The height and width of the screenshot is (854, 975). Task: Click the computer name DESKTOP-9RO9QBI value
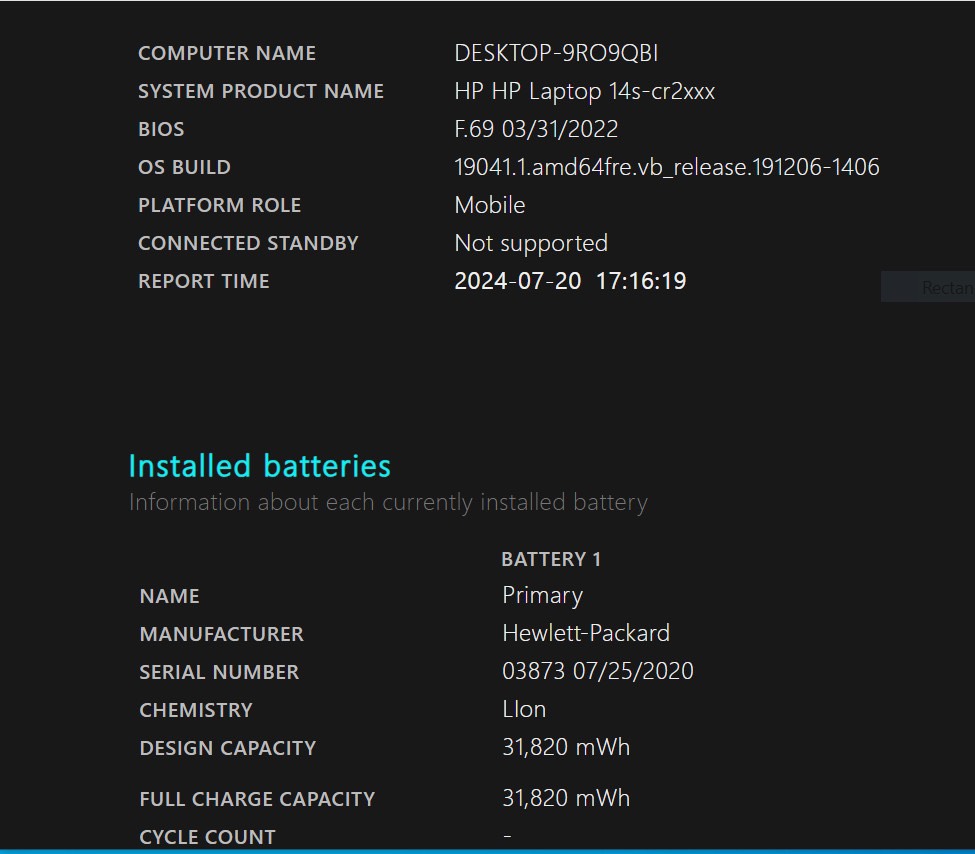click(x=556, y=53)
